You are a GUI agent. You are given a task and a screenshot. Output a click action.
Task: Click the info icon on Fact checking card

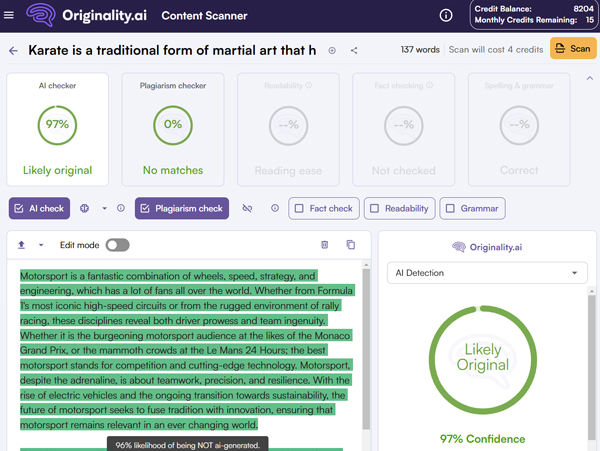430,85
